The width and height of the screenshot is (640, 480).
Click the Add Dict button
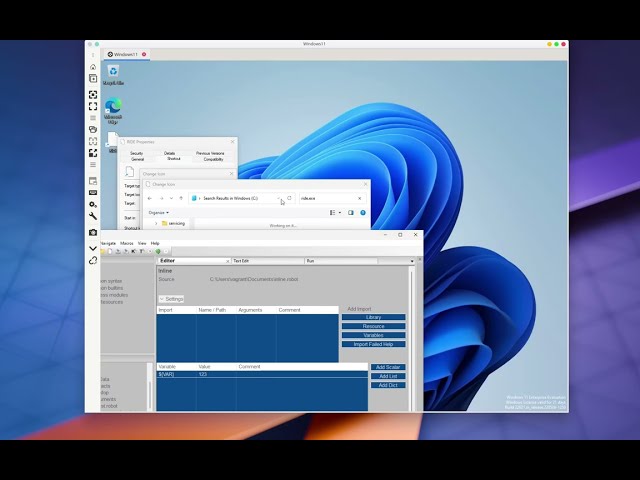pos(388,385)
